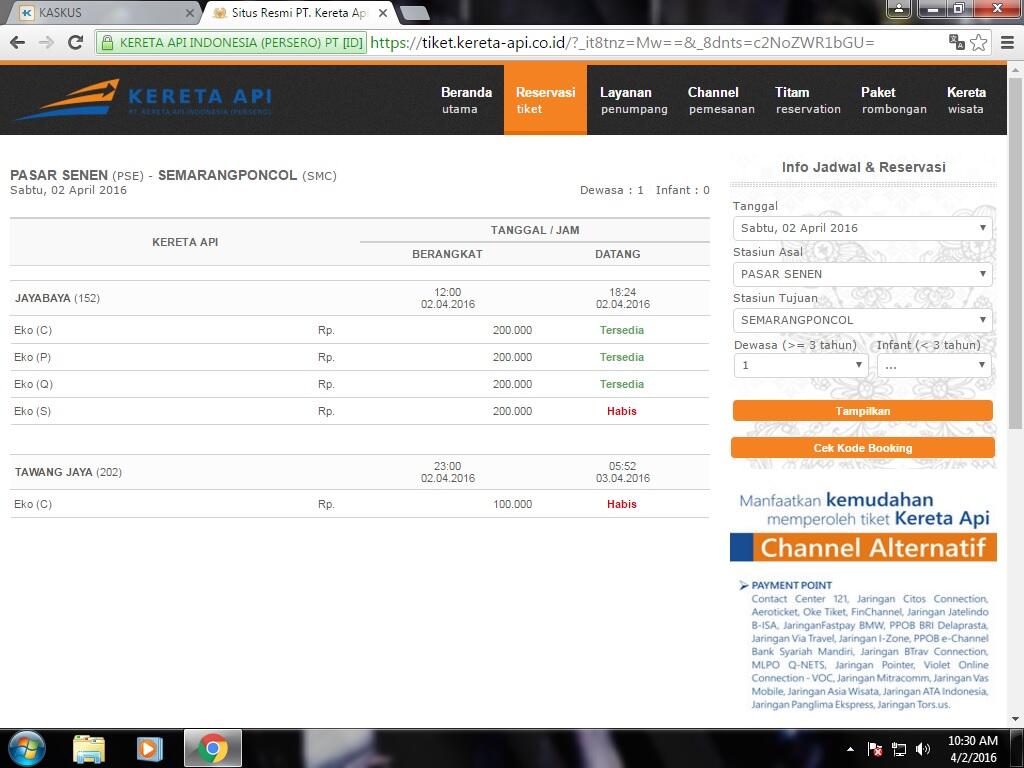Open the Infant passenger count dropdown

pyautogui.click(x=934, y=365)
